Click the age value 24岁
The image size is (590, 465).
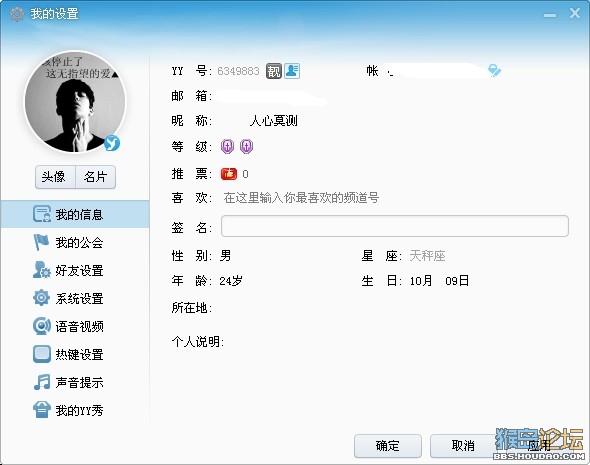pyautogui.click(x=231, y=281)
